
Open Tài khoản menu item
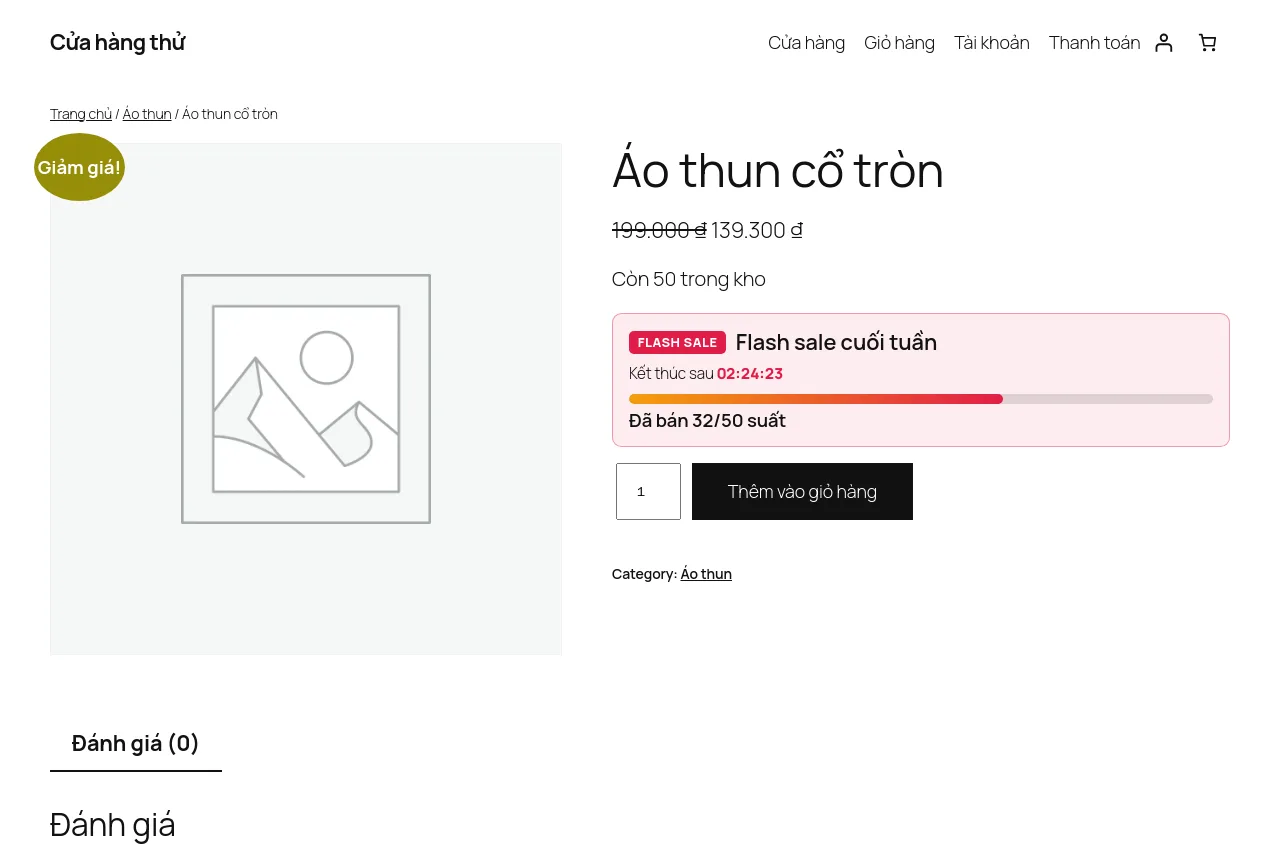click(x=992, y=43)
